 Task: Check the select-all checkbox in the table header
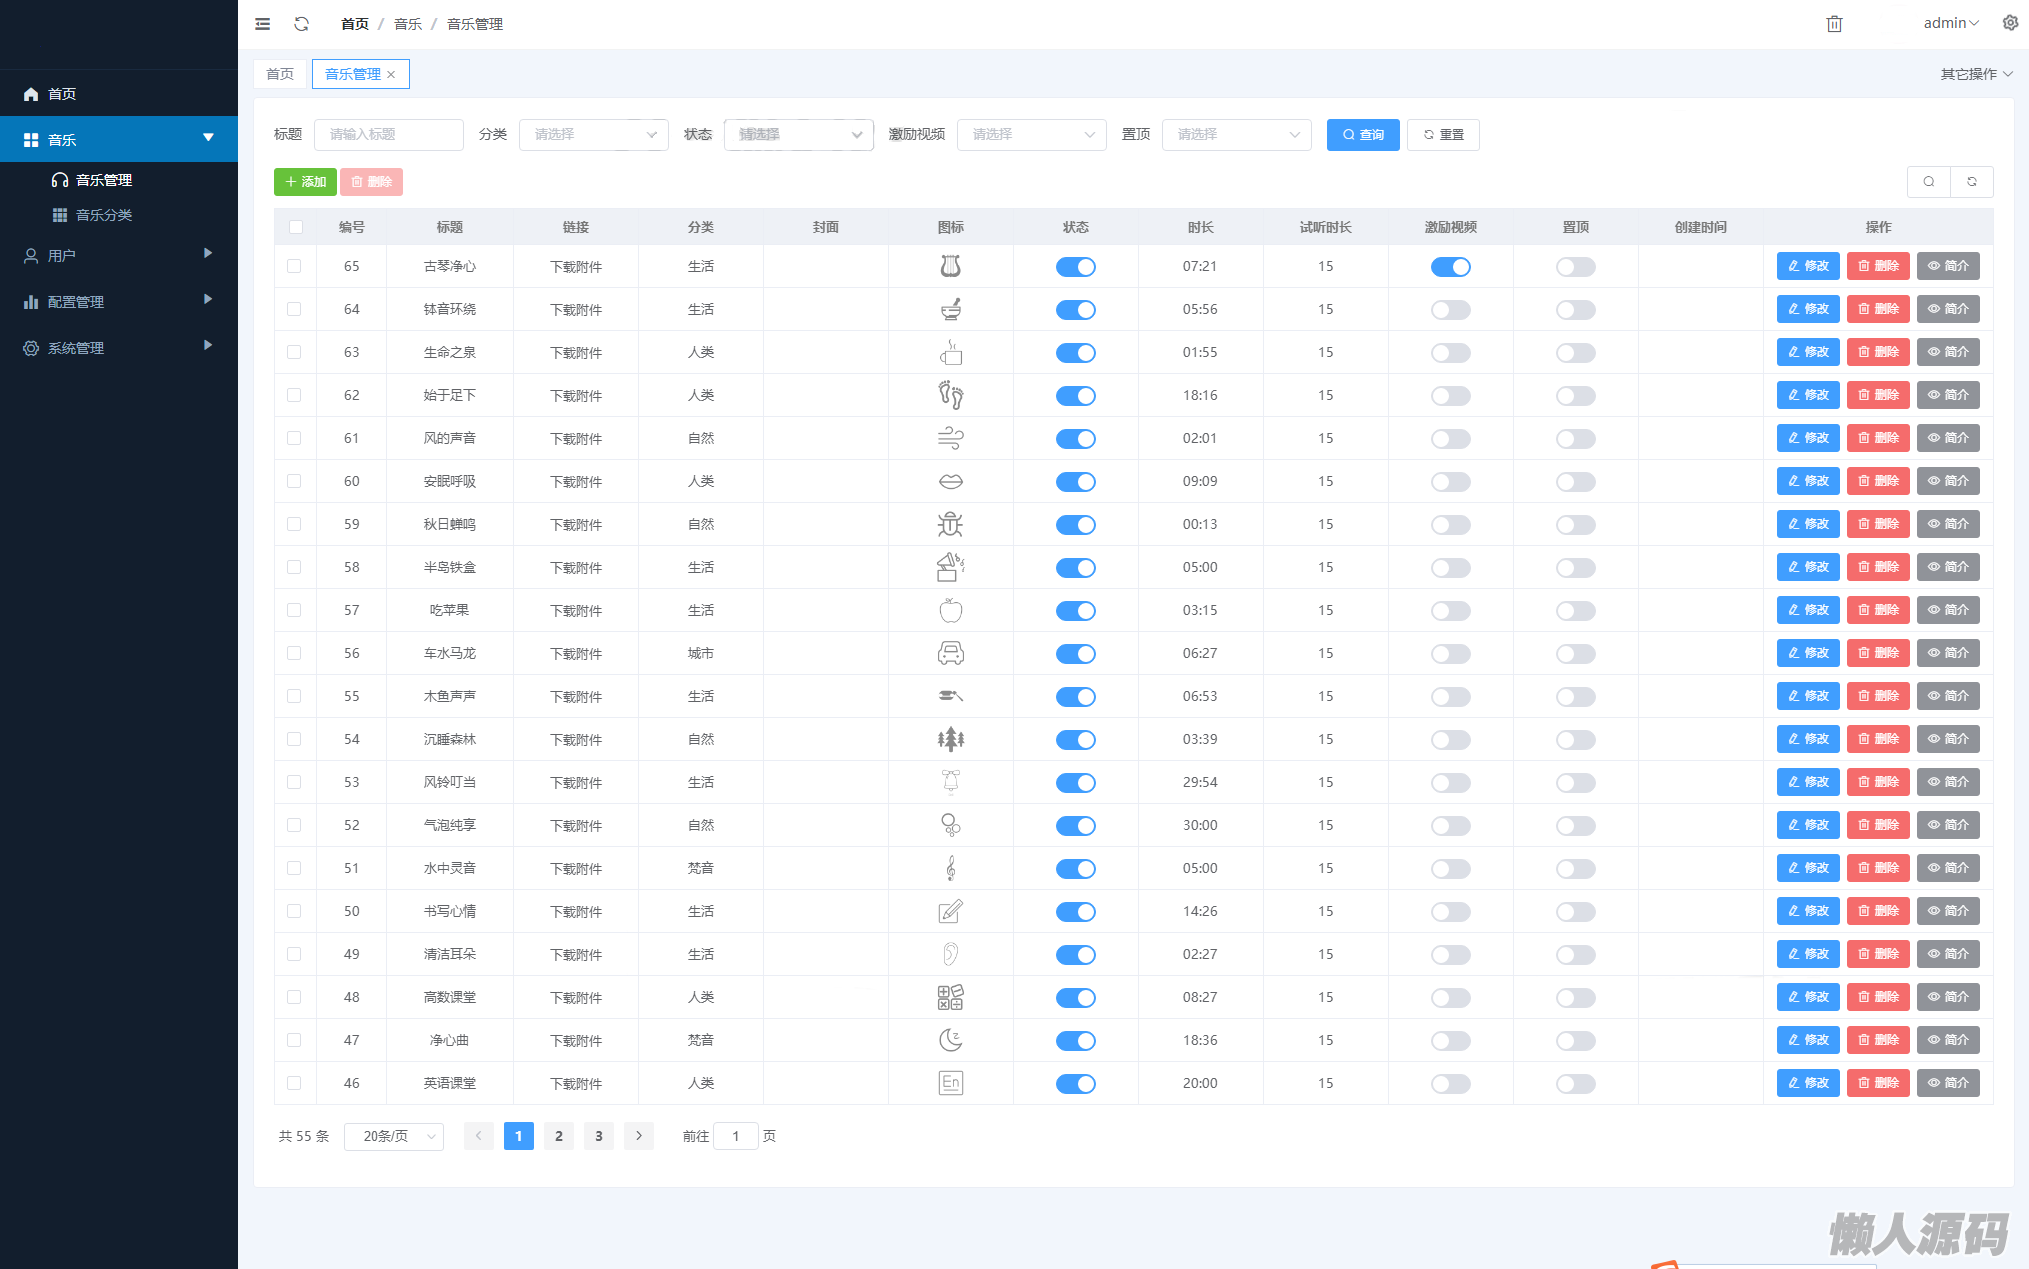[x=296, y=227]
